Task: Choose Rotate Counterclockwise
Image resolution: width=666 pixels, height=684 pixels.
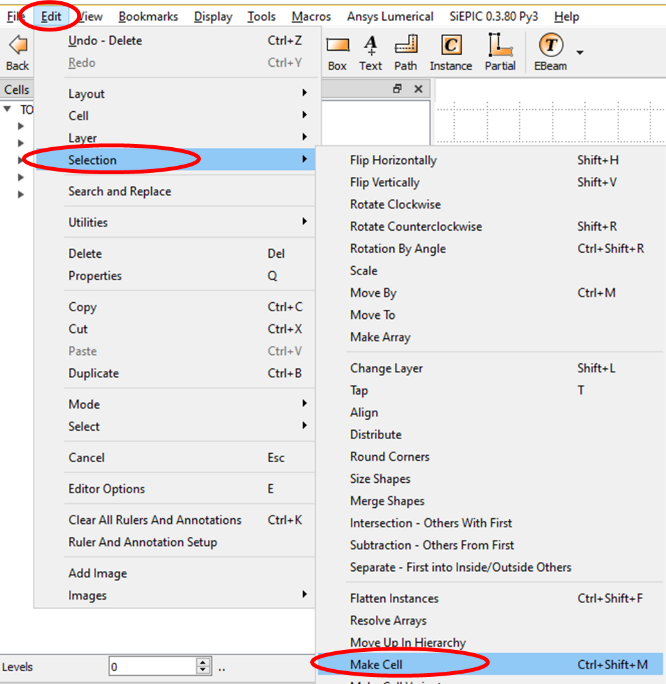Action: (490, 226)
